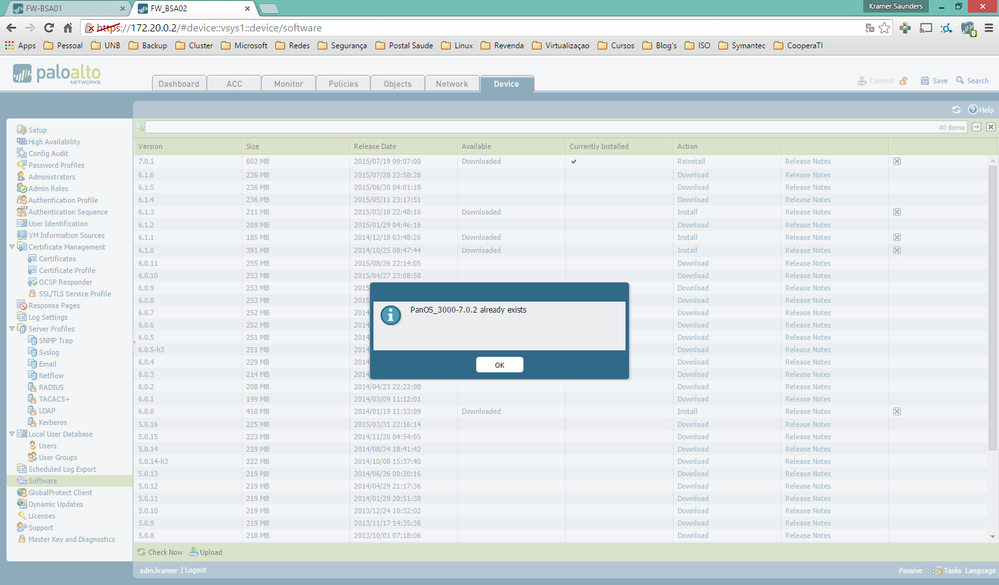The height and width of the screenshot is (585, 999).
Task: Collapse the Certificate Management tree node
Action: pos(12,247)
